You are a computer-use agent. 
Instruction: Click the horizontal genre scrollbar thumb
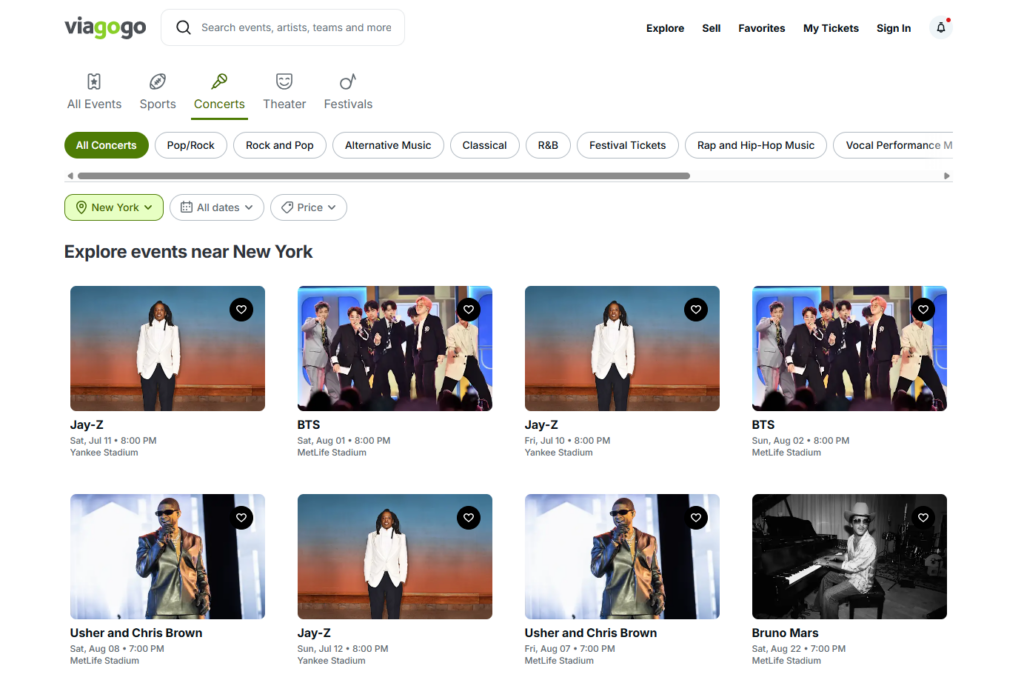(x=384, y=176)
